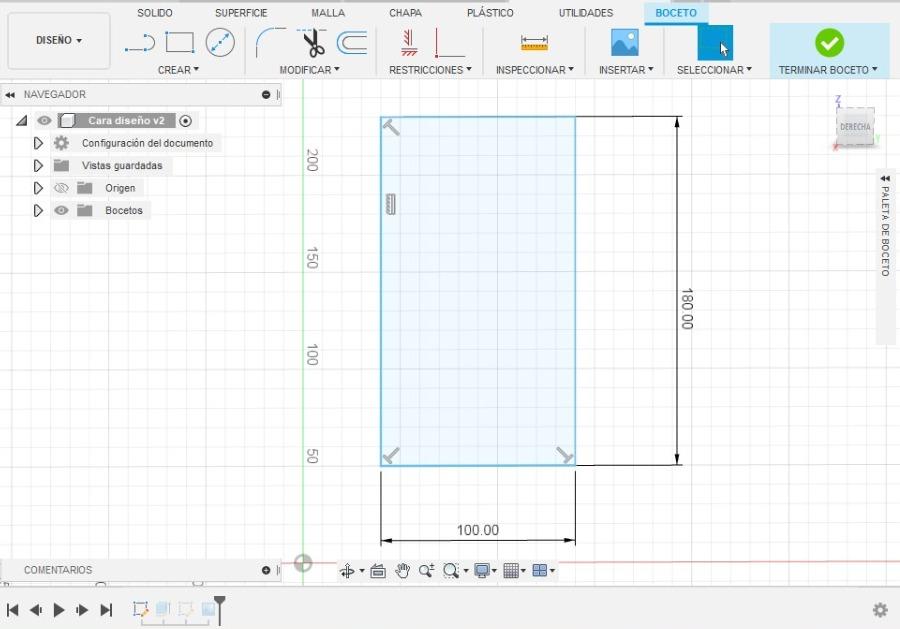The height and width of the screenshot is (629, 900).
Task: Open Display settings monitor icon
Action: (482, 571)
